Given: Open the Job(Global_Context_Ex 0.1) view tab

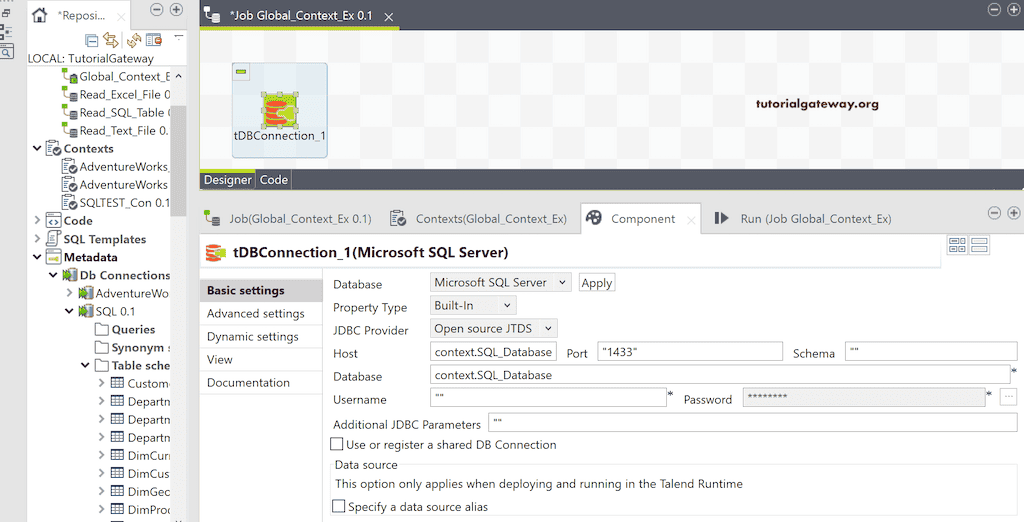Looking at the screenshot, I should click(x=288, y=219).
